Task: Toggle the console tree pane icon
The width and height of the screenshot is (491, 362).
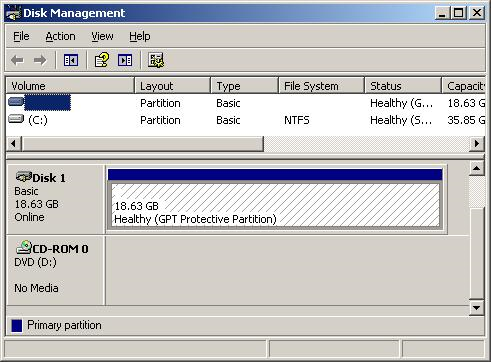Action: (71, 60)
